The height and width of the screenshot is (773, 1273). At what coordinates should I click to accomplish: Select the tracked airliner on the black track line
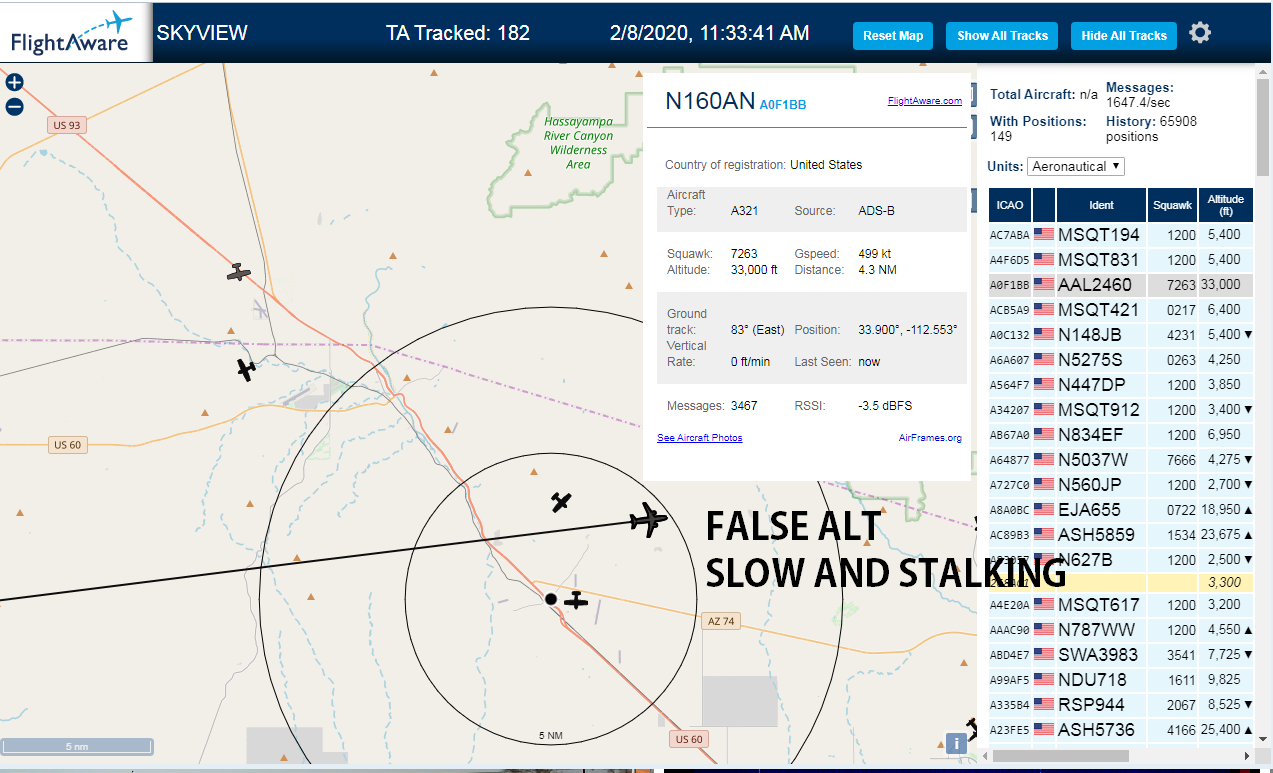click(x=649, y=520)
